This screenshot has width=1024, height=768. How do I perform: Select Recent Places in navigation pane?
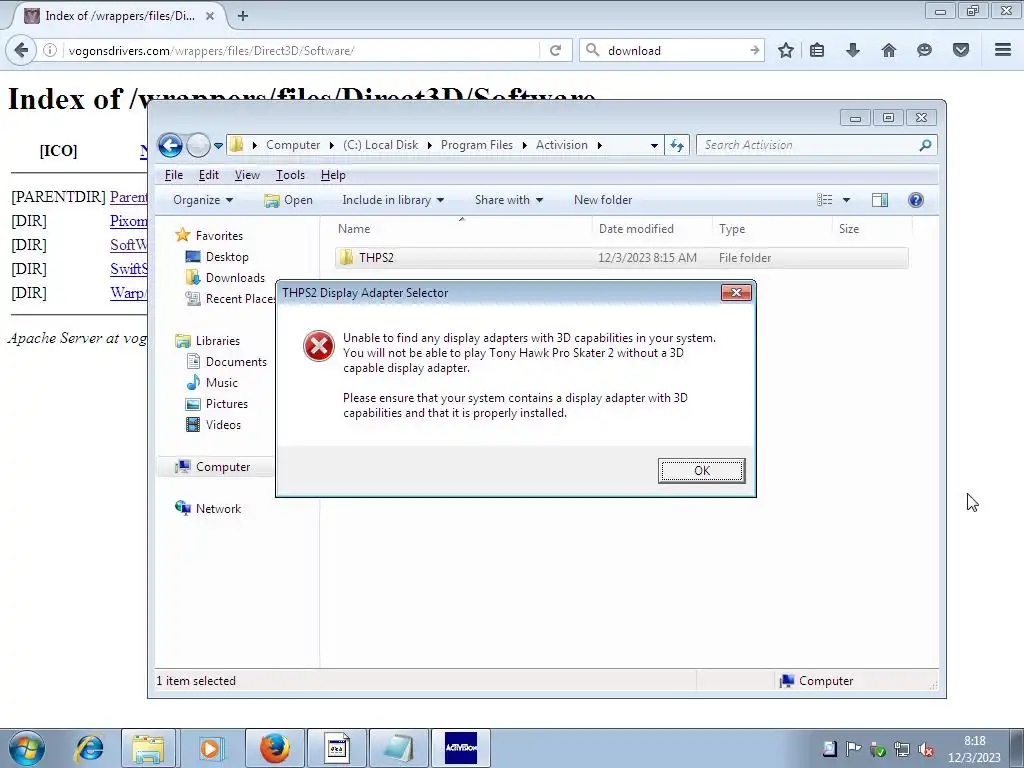[231, 298]
